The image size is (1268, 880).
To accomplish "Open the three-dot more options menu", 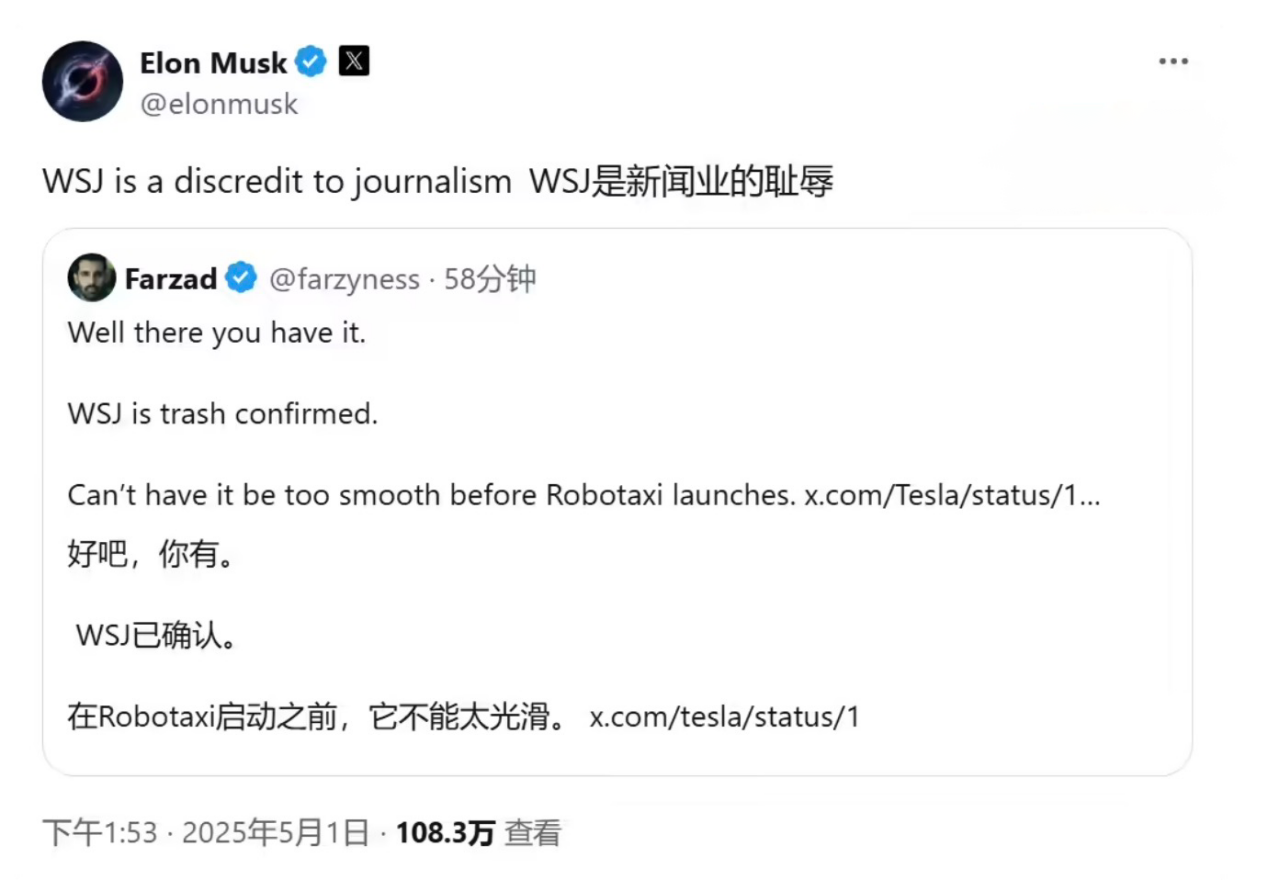I will 1173,62.
